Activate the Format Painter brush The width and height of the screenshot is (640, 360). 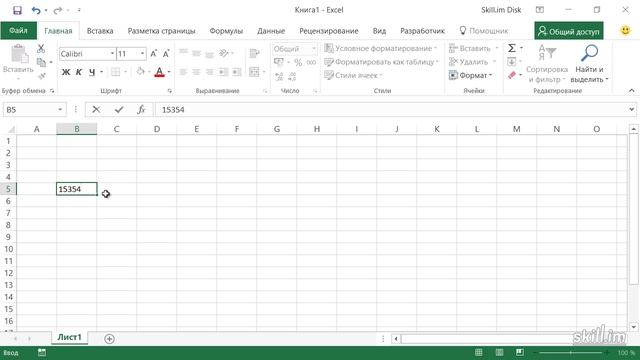point(41,76)
